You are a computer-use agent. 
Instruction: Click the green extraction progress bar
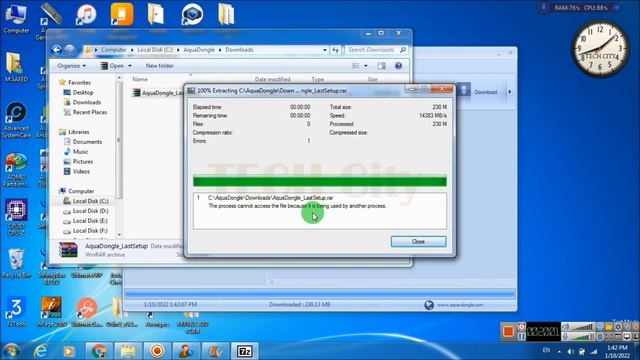(x=320, y=181)
